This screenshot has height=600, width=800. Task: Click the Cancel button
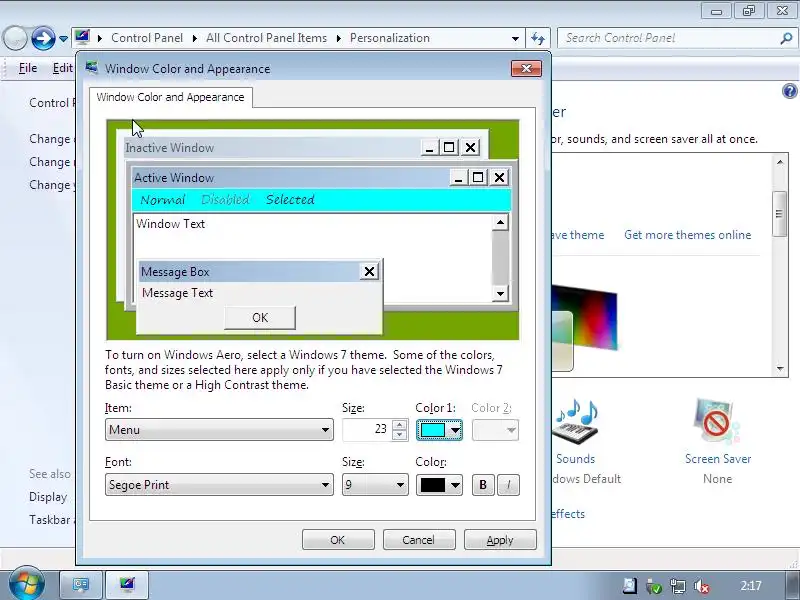click(418, 540)
